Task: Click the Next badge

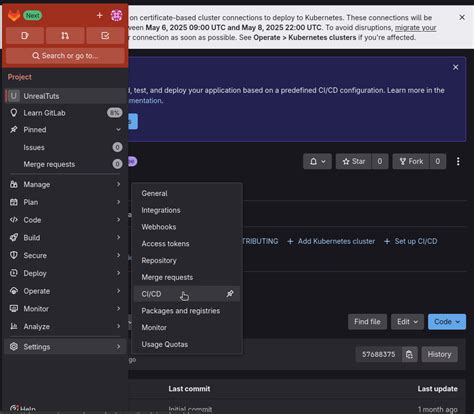Action: 33,15
